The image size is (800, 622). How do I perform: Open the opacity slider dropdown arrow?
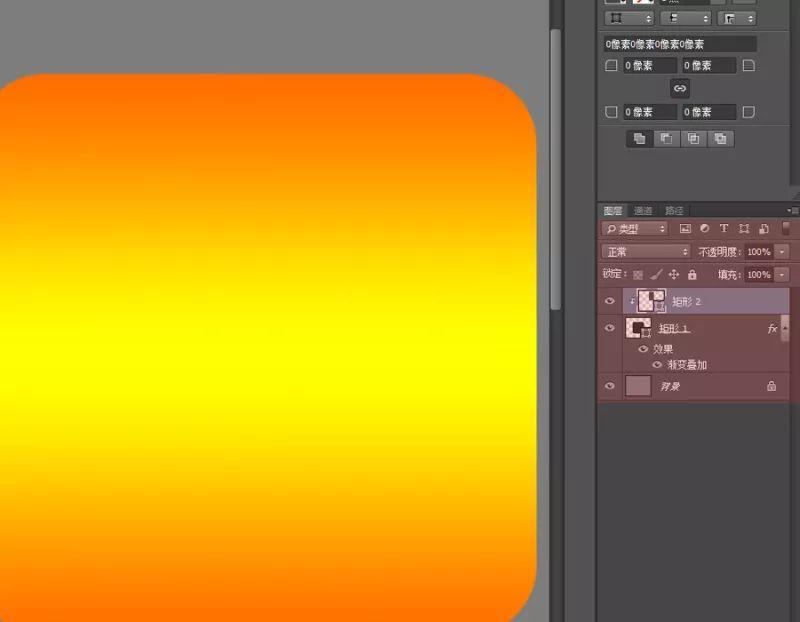tap(782, 252)
